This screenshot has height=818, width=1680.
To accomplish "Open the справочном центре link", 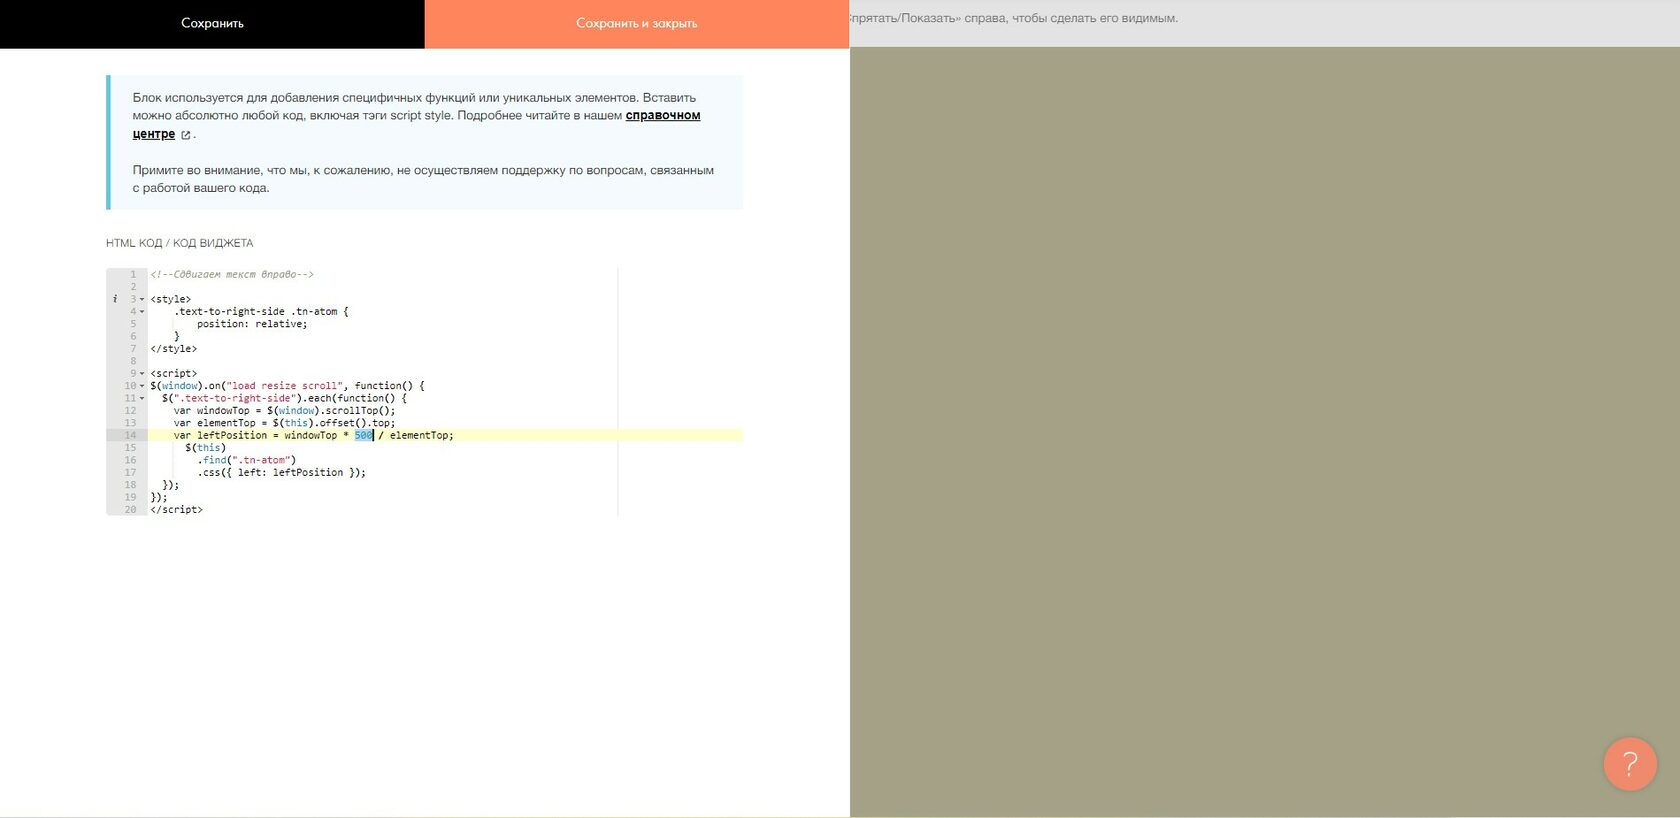I will tap(663, 116).
